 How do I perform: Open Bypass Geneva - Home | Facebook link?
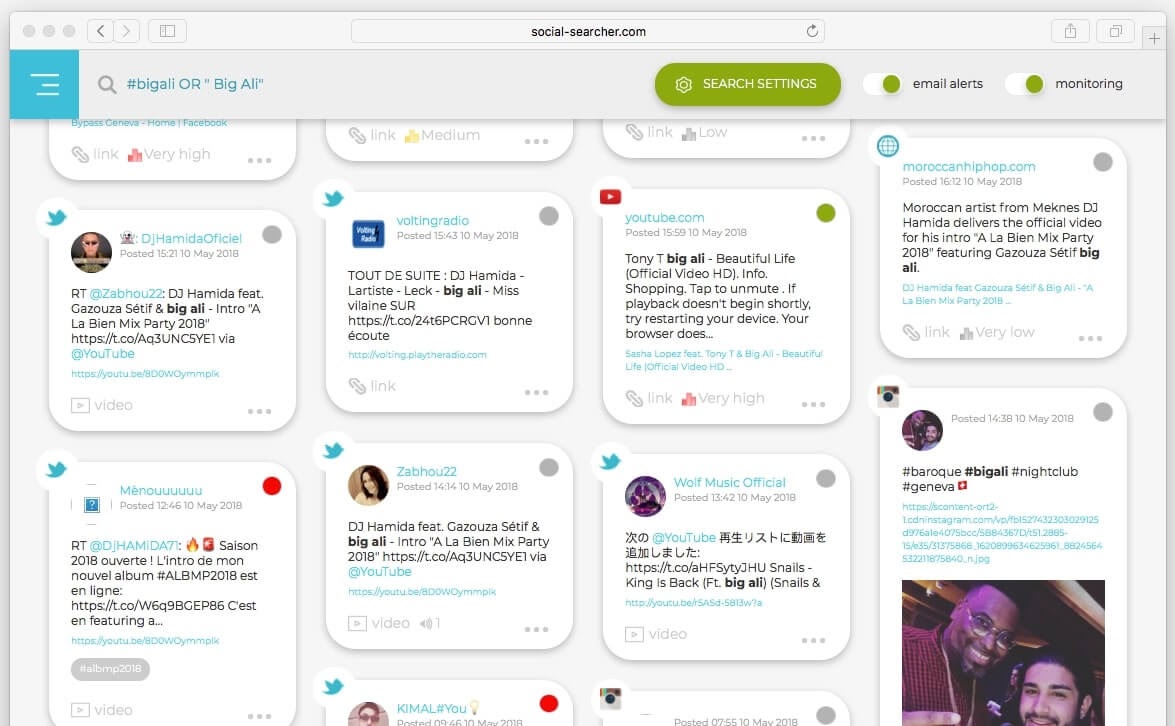tap(149, 123)
